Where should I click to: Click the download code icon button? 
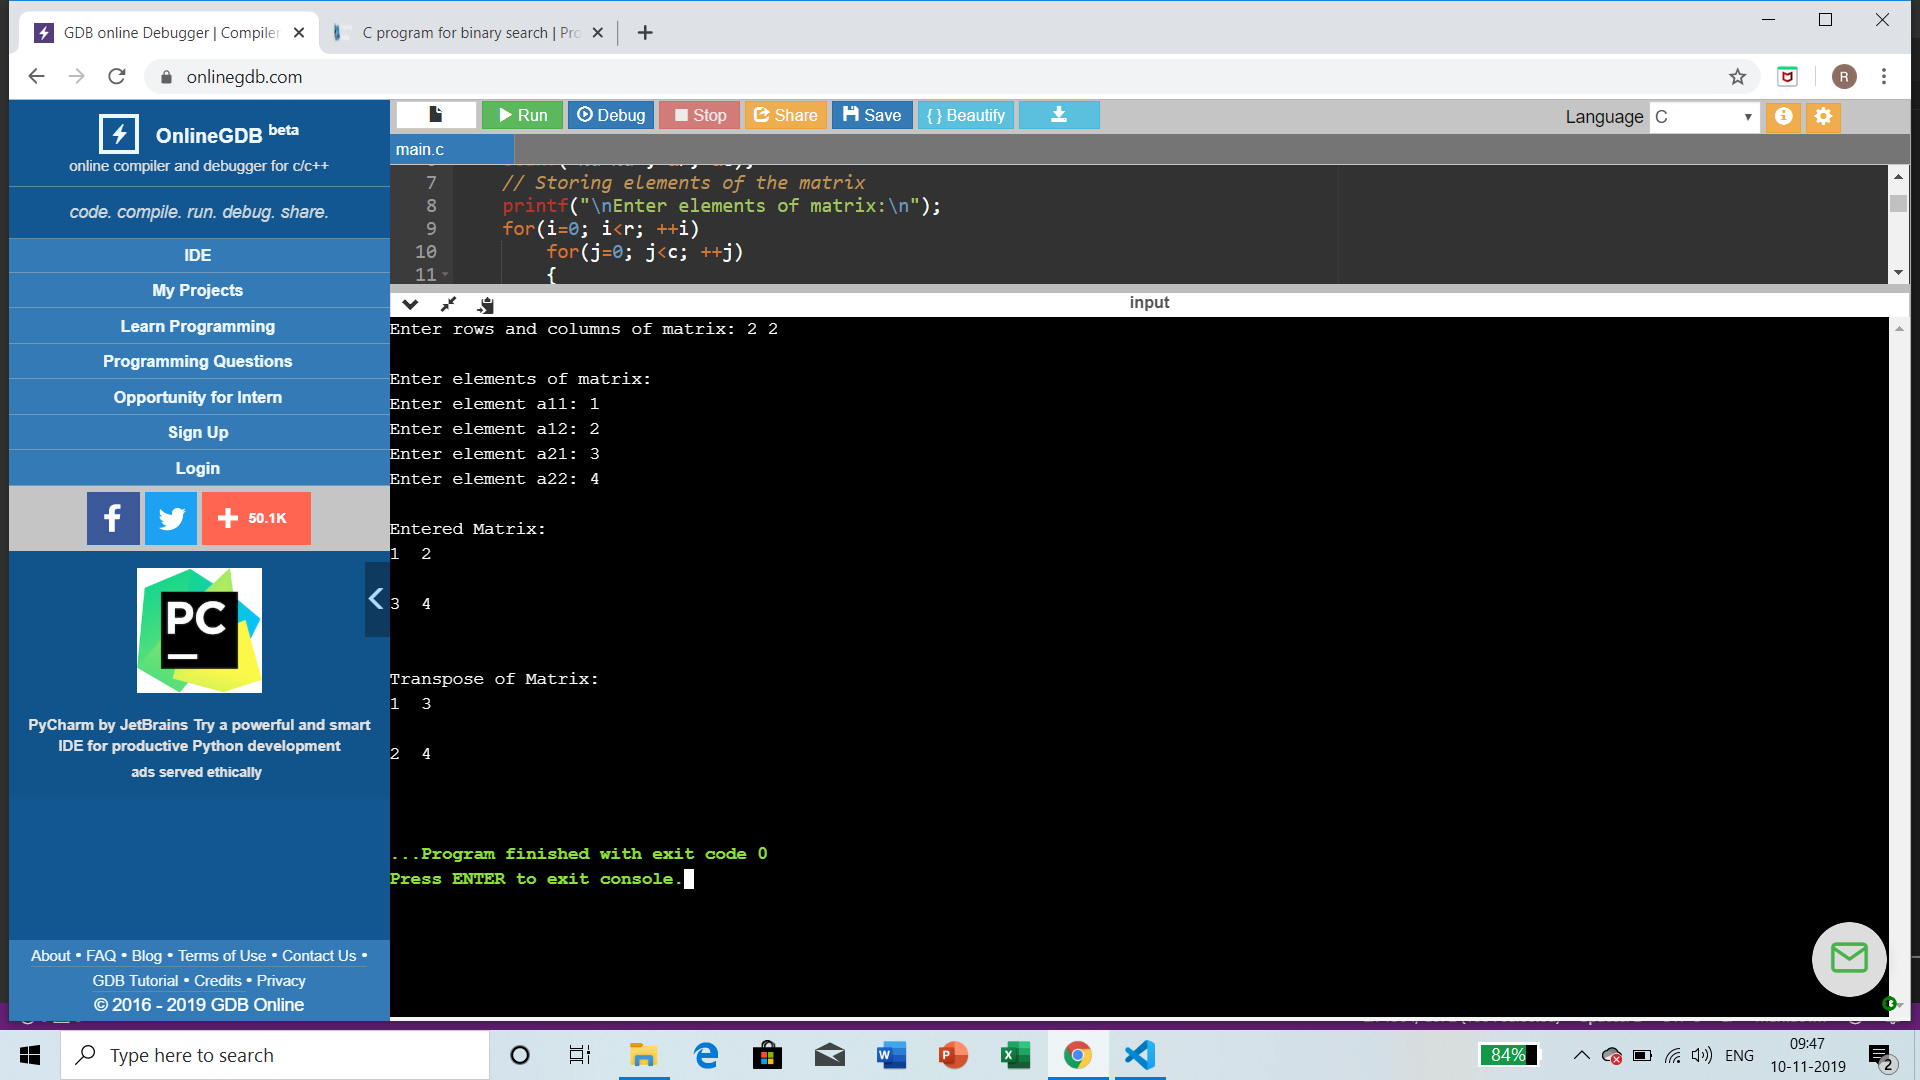[1058, 115]
